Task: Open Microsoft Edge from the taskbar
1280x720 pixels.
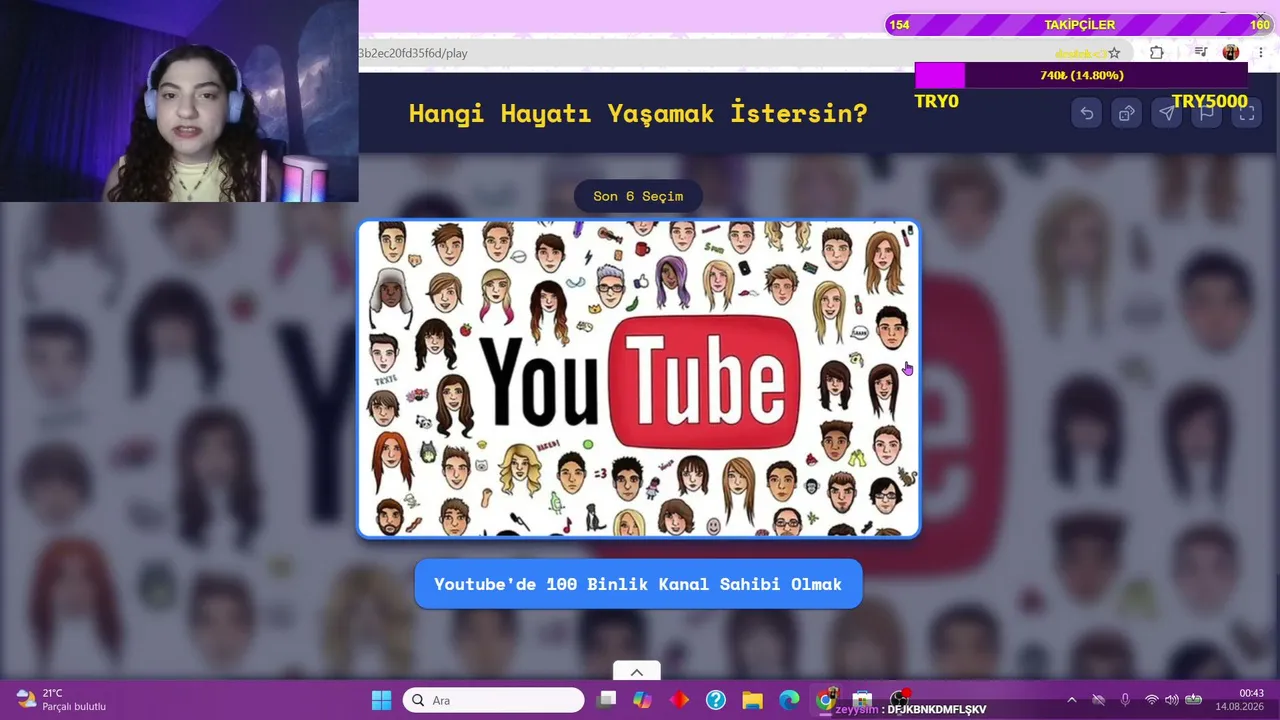Action: tap(789, 700)
